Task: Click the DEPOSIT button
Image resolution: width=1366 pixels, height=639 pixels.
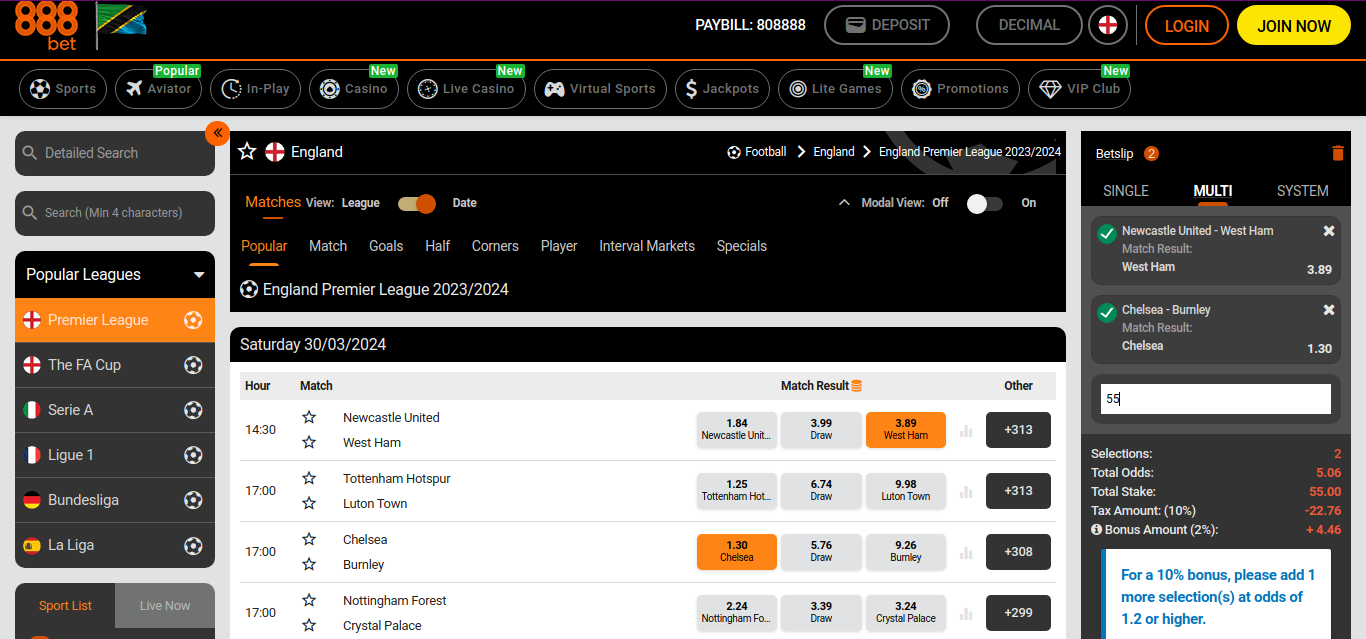Action: [887, 26]
